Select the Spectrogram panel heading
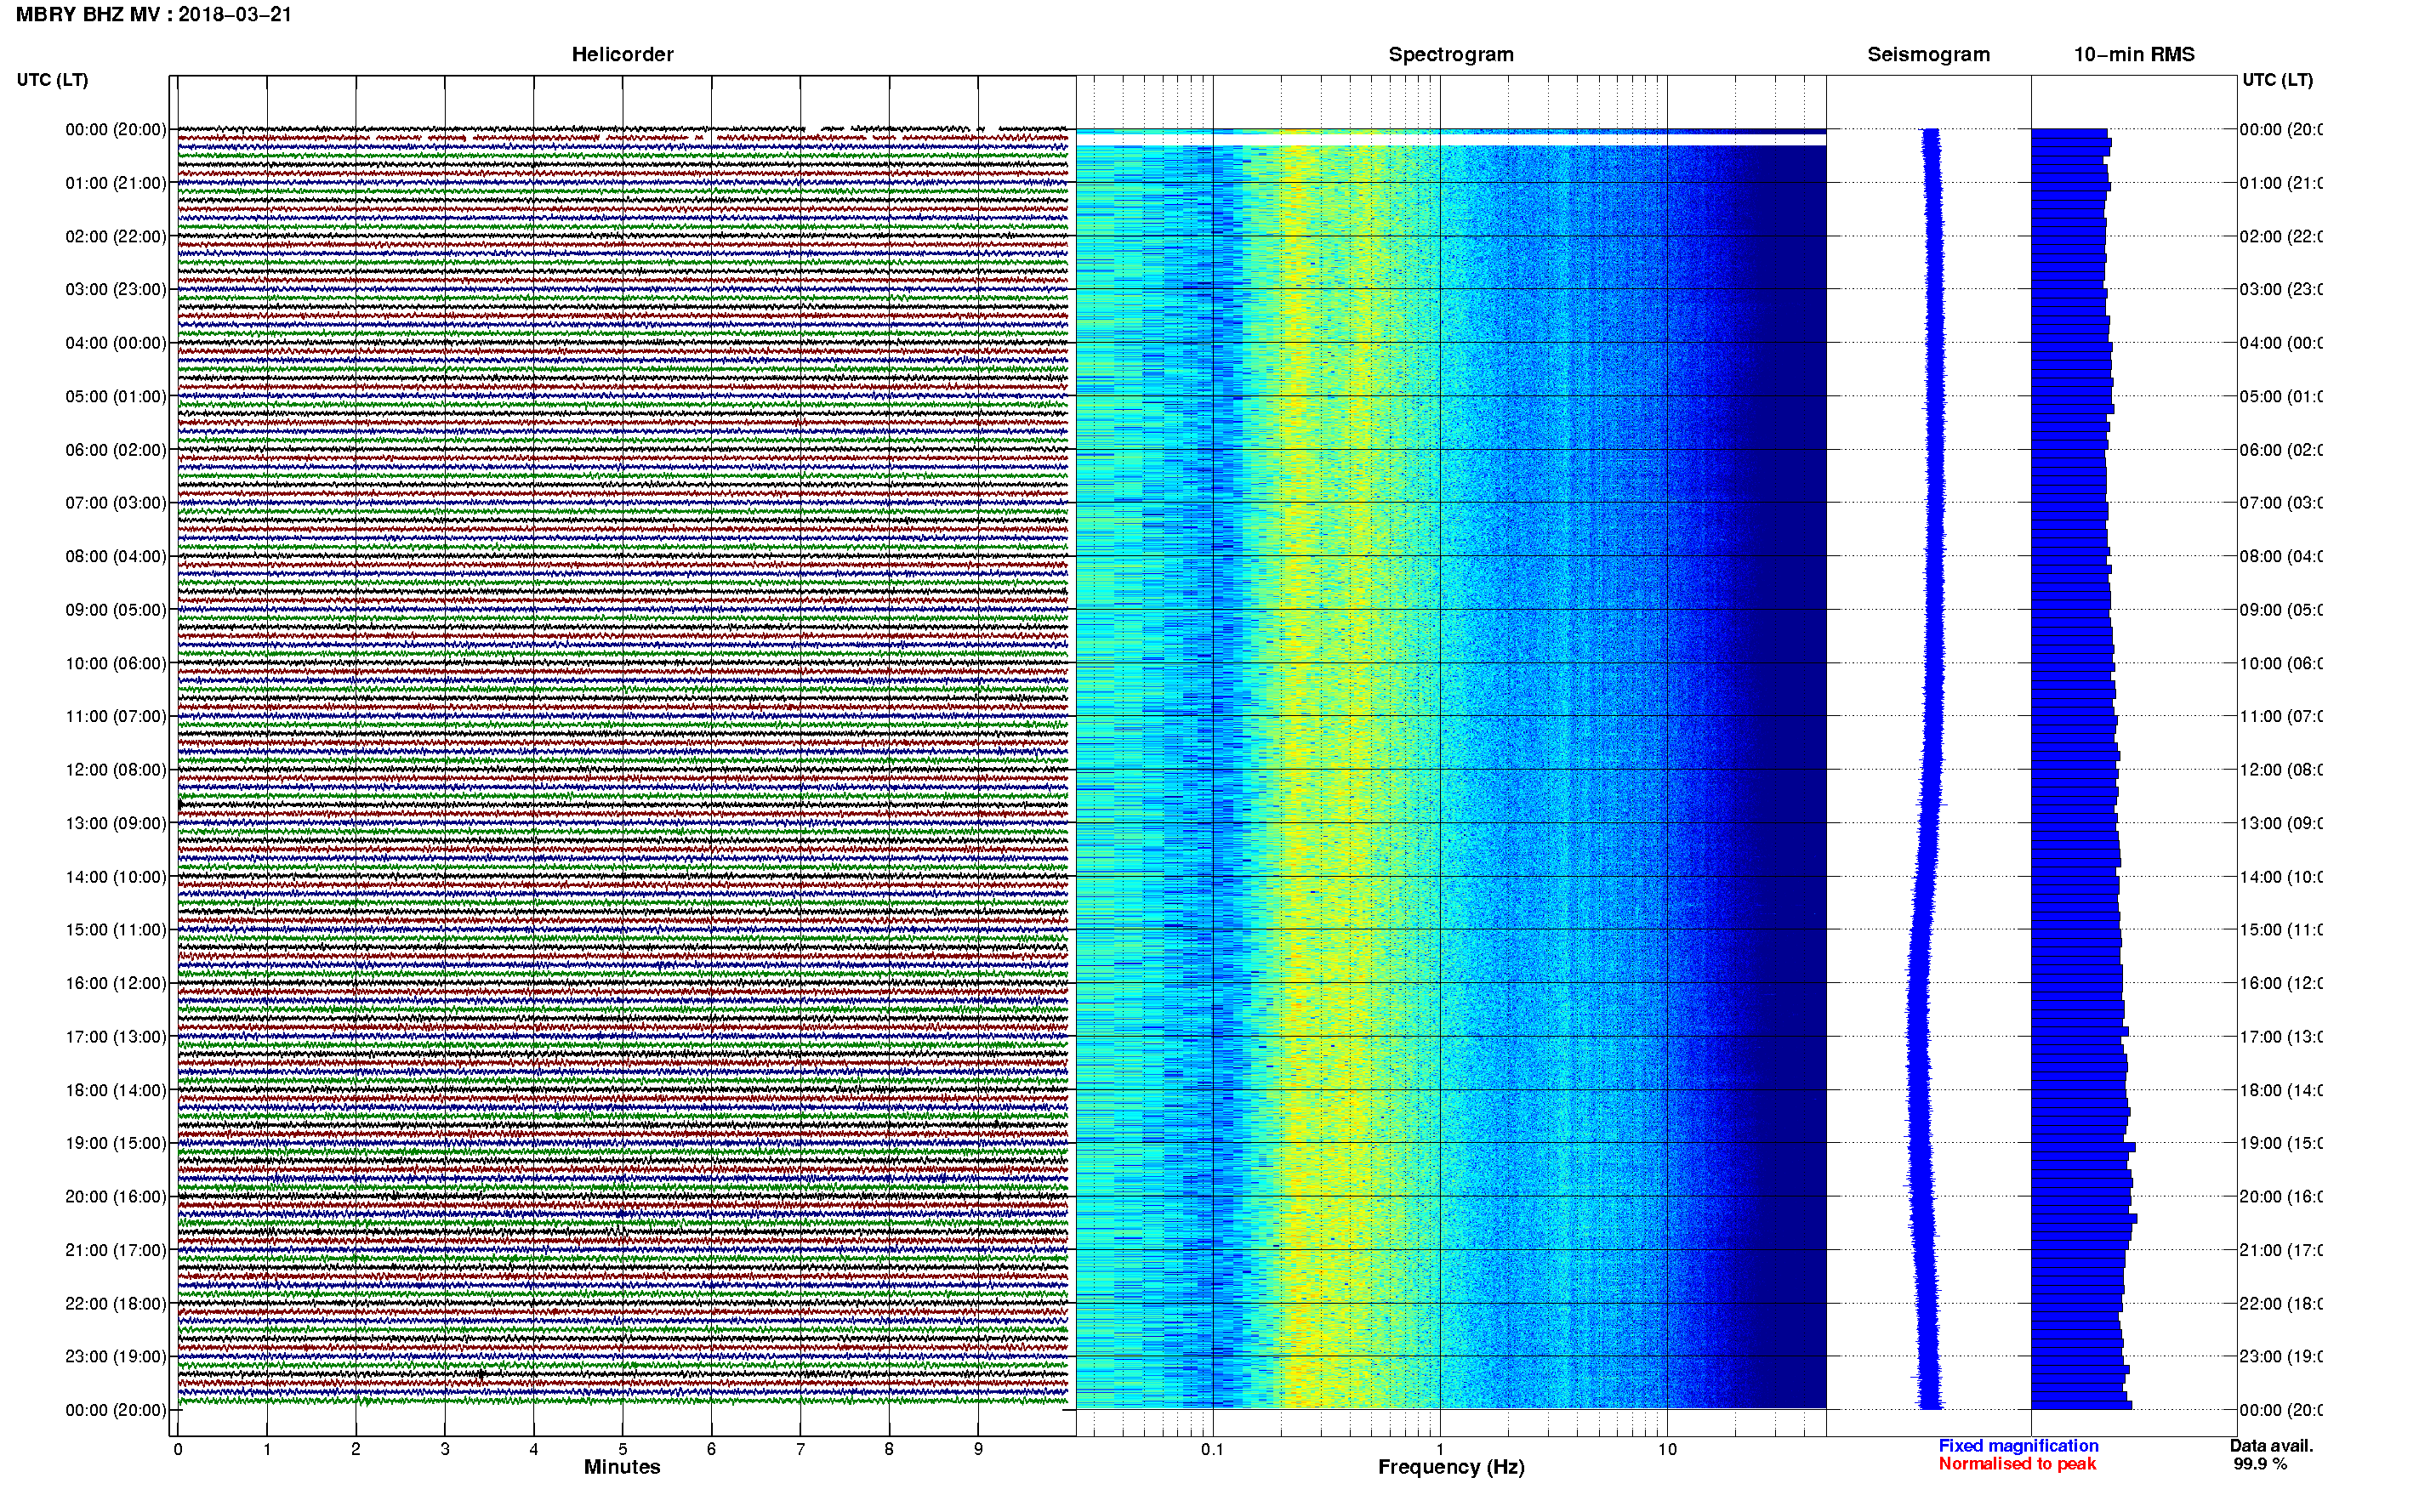The width and height of the screenshot is (2419, 1512). click(1451, 54)
